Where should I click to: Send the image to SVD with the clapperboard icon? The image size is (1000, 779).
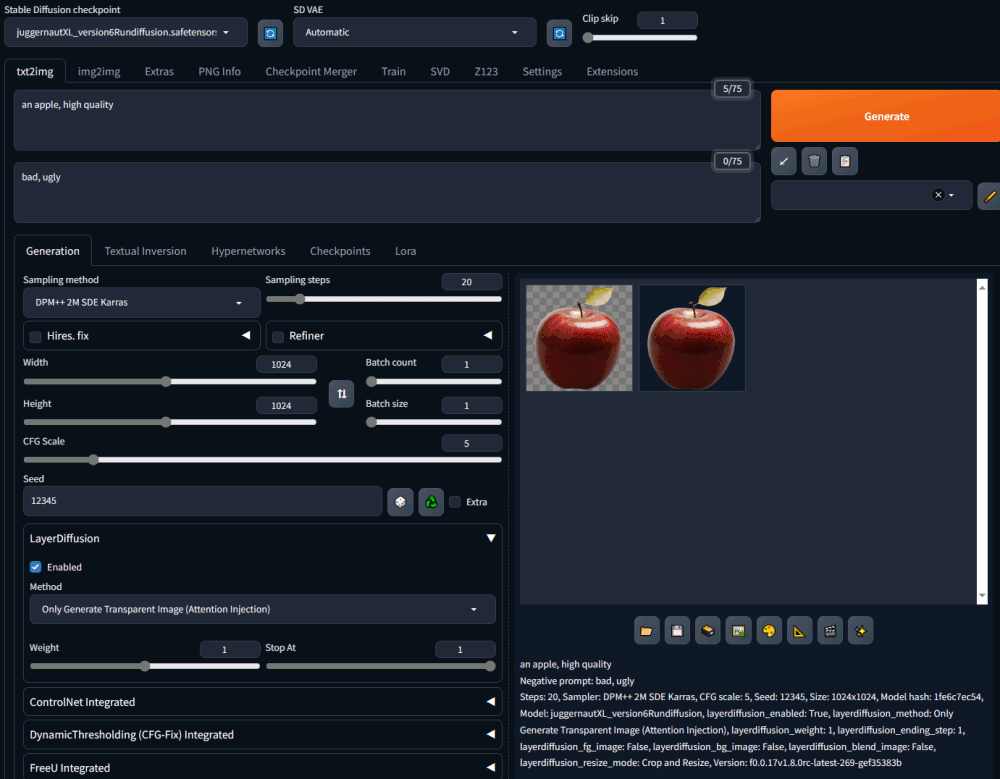(x=830, y=631)
